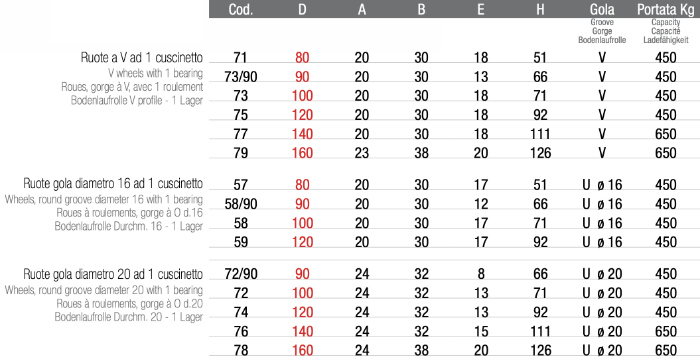Select the capacity 650 for code 78
Screen dimensions: 700x361
point(666,350)
